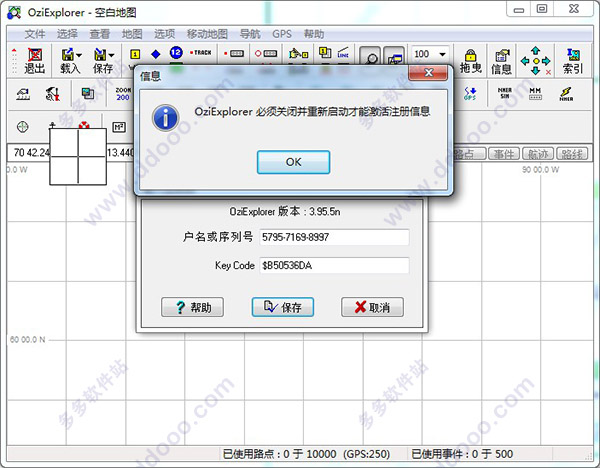Screen dimensions: 600x468
Task: Click the crosshair target icon
Action: [x=23, y=127]
